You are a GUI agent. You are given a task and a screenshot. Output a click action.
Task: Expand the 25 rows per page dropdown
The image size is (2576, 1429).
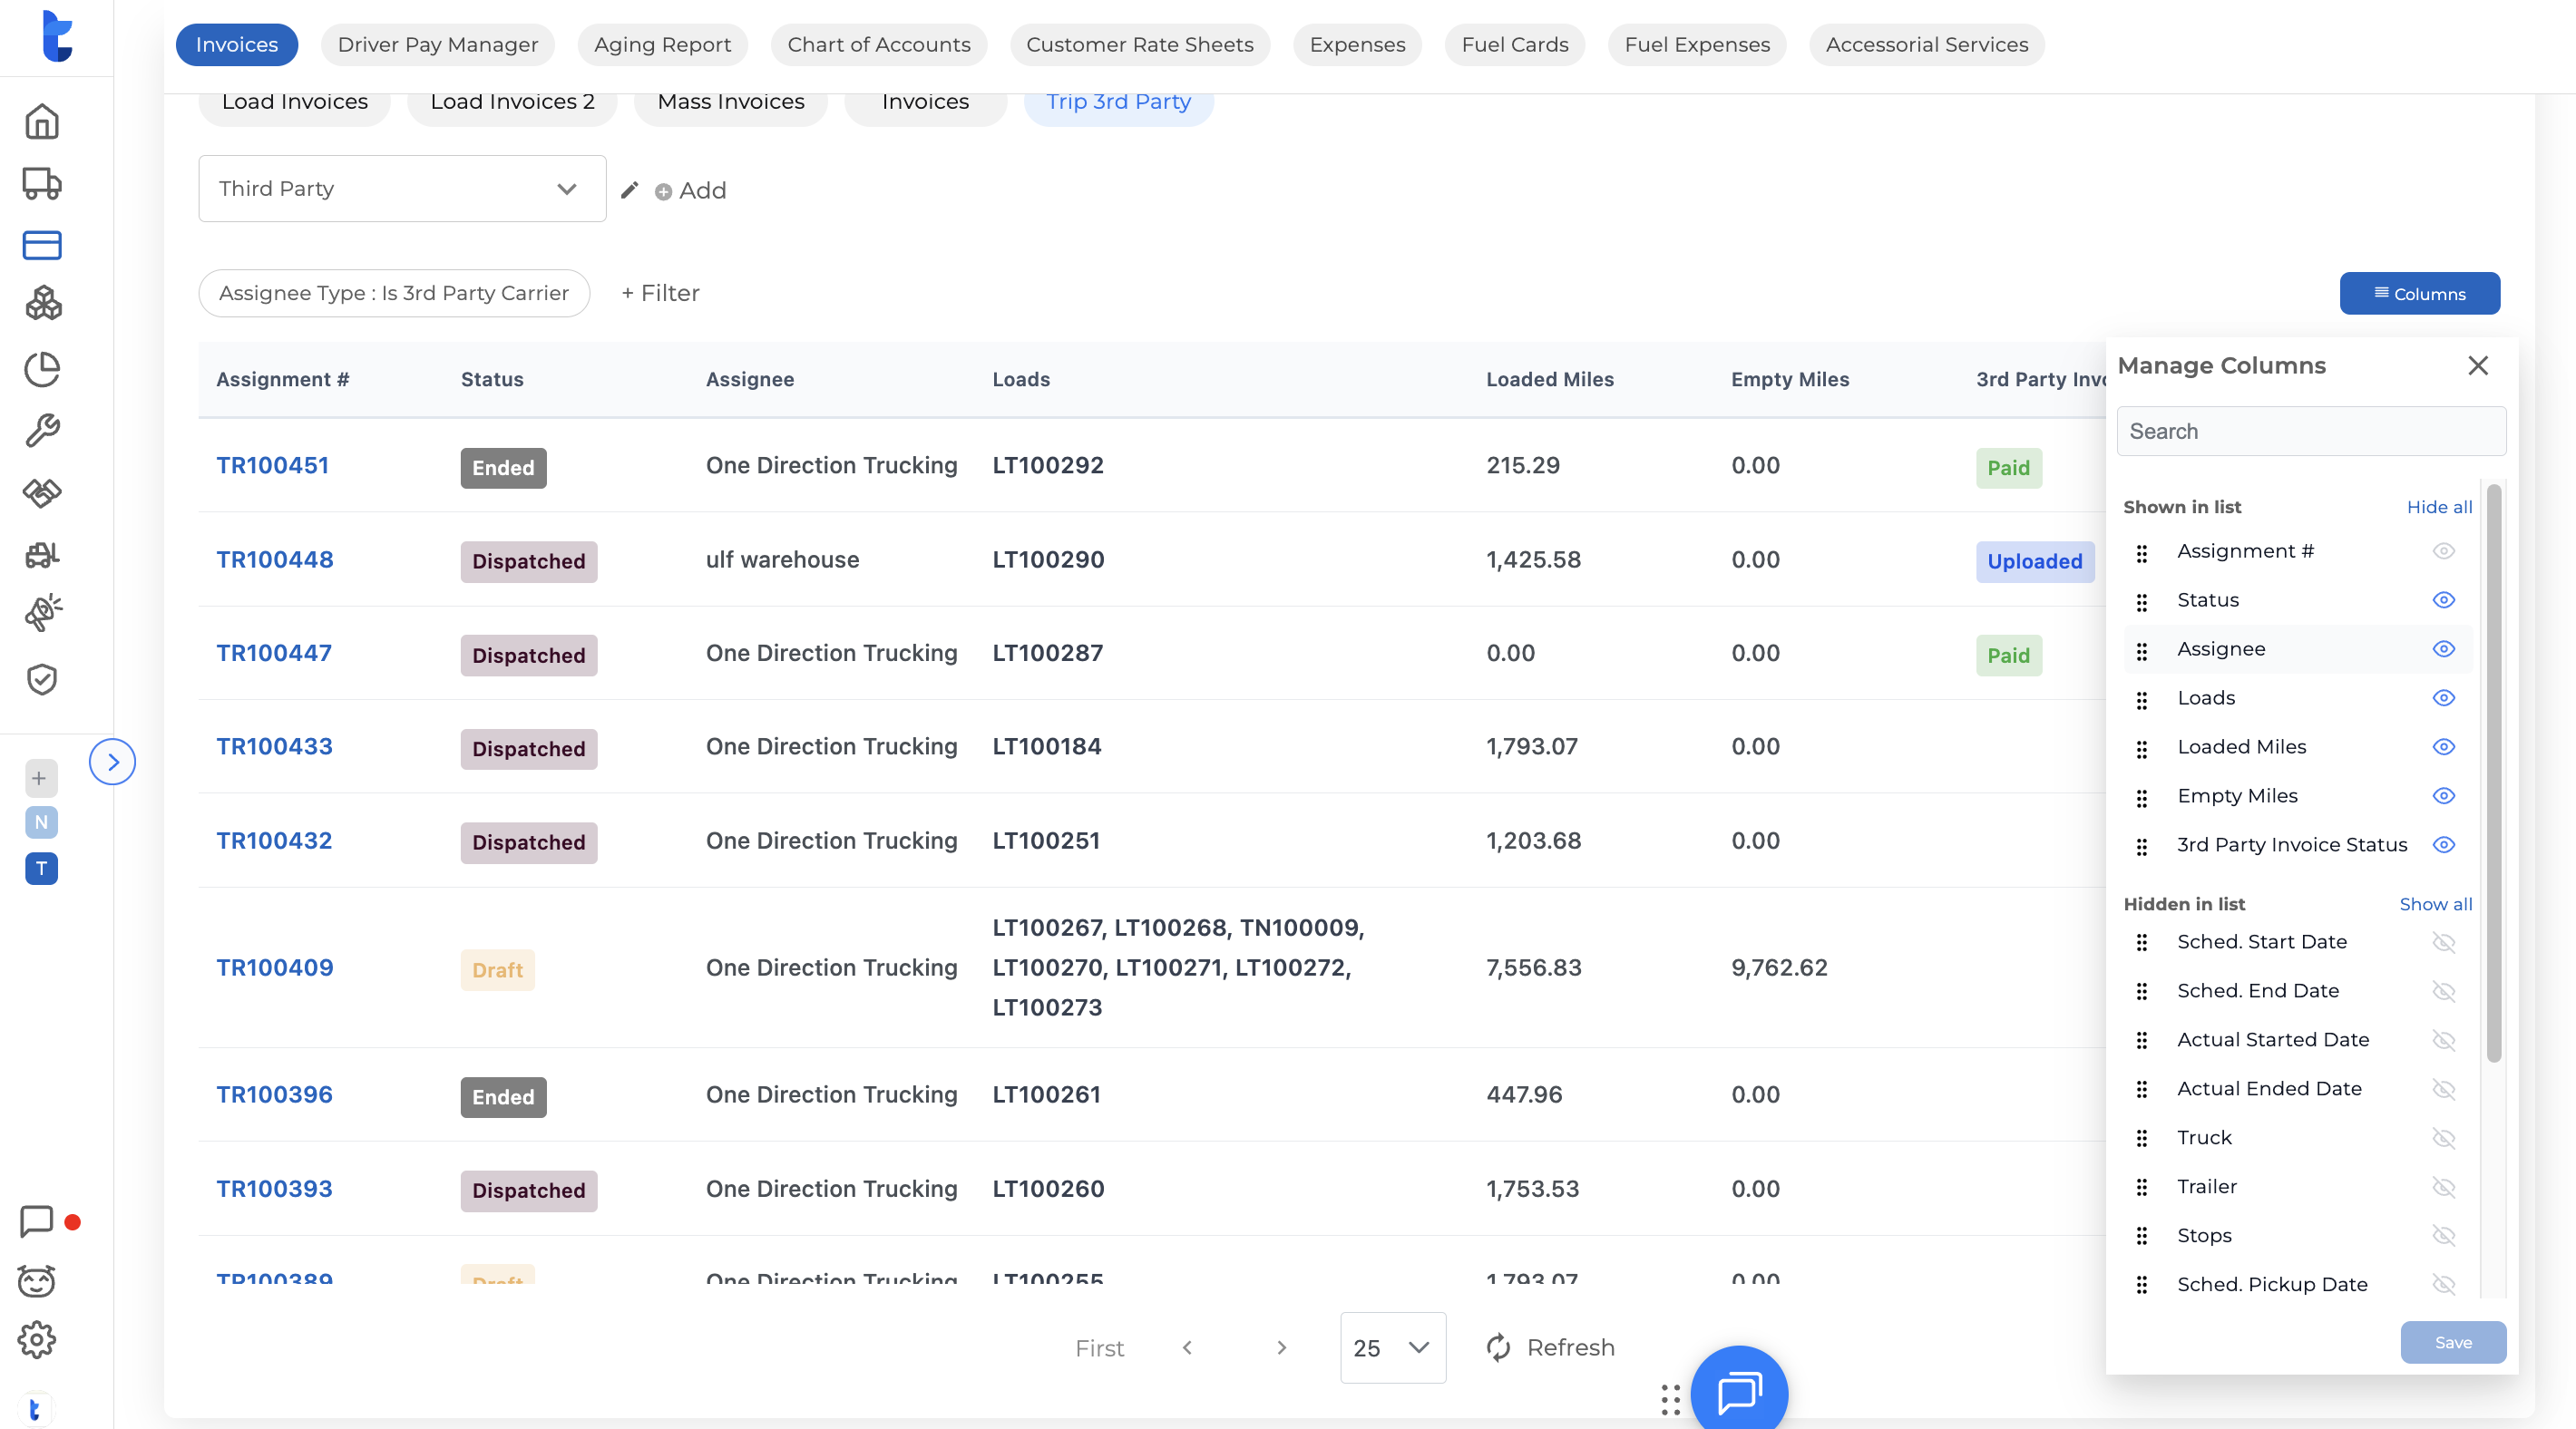point(1392,1348)
